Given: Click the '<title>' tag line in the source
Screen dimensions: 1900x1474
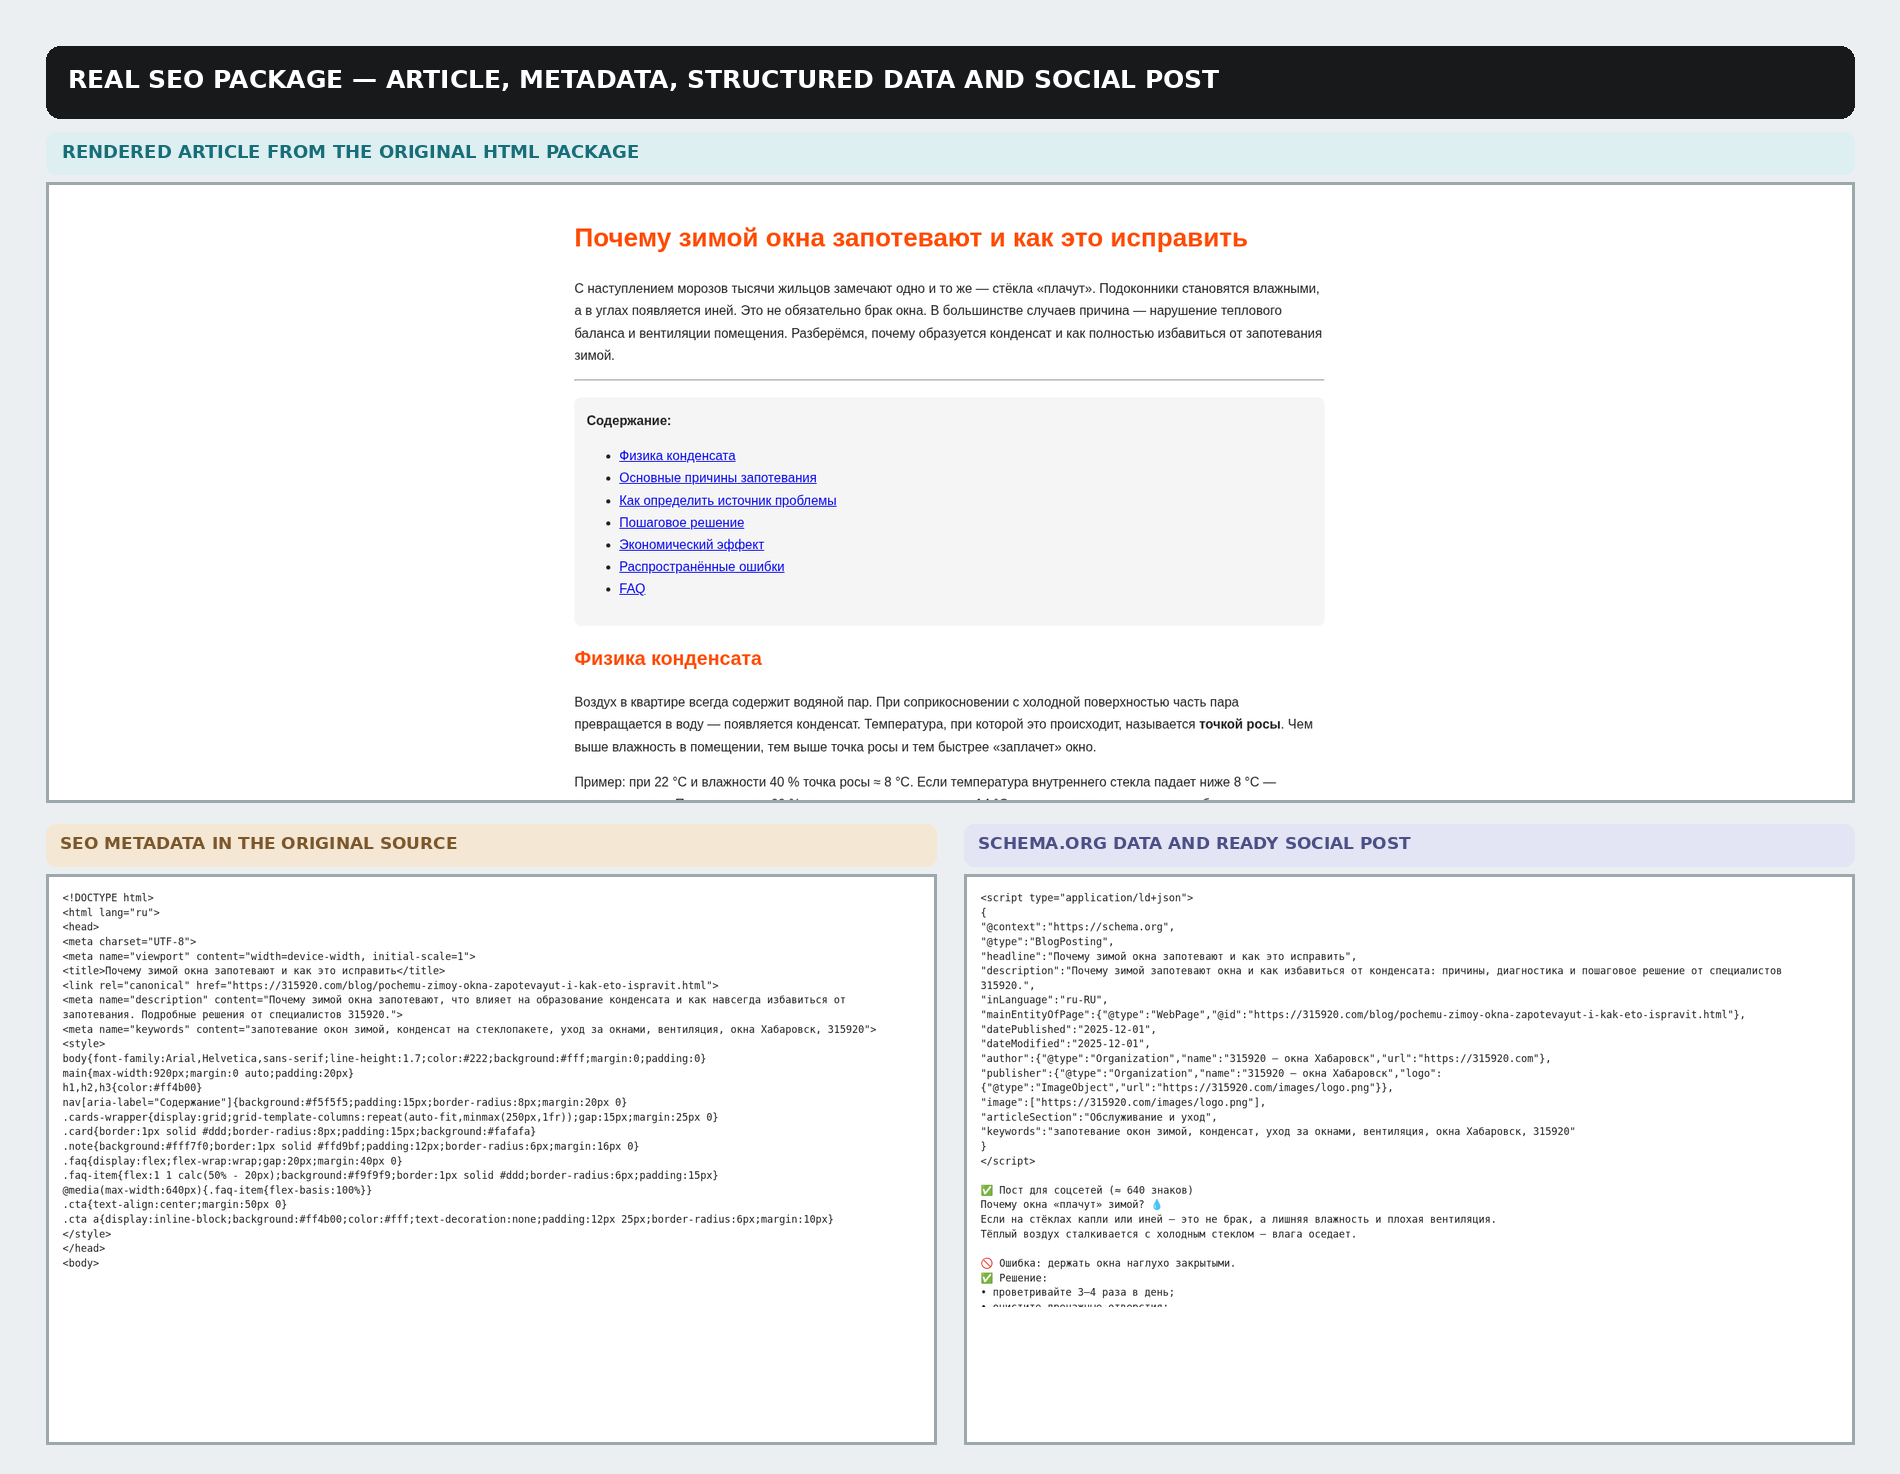Looking at the screenshot, I should pyautogui.click(x=254, y=971).
